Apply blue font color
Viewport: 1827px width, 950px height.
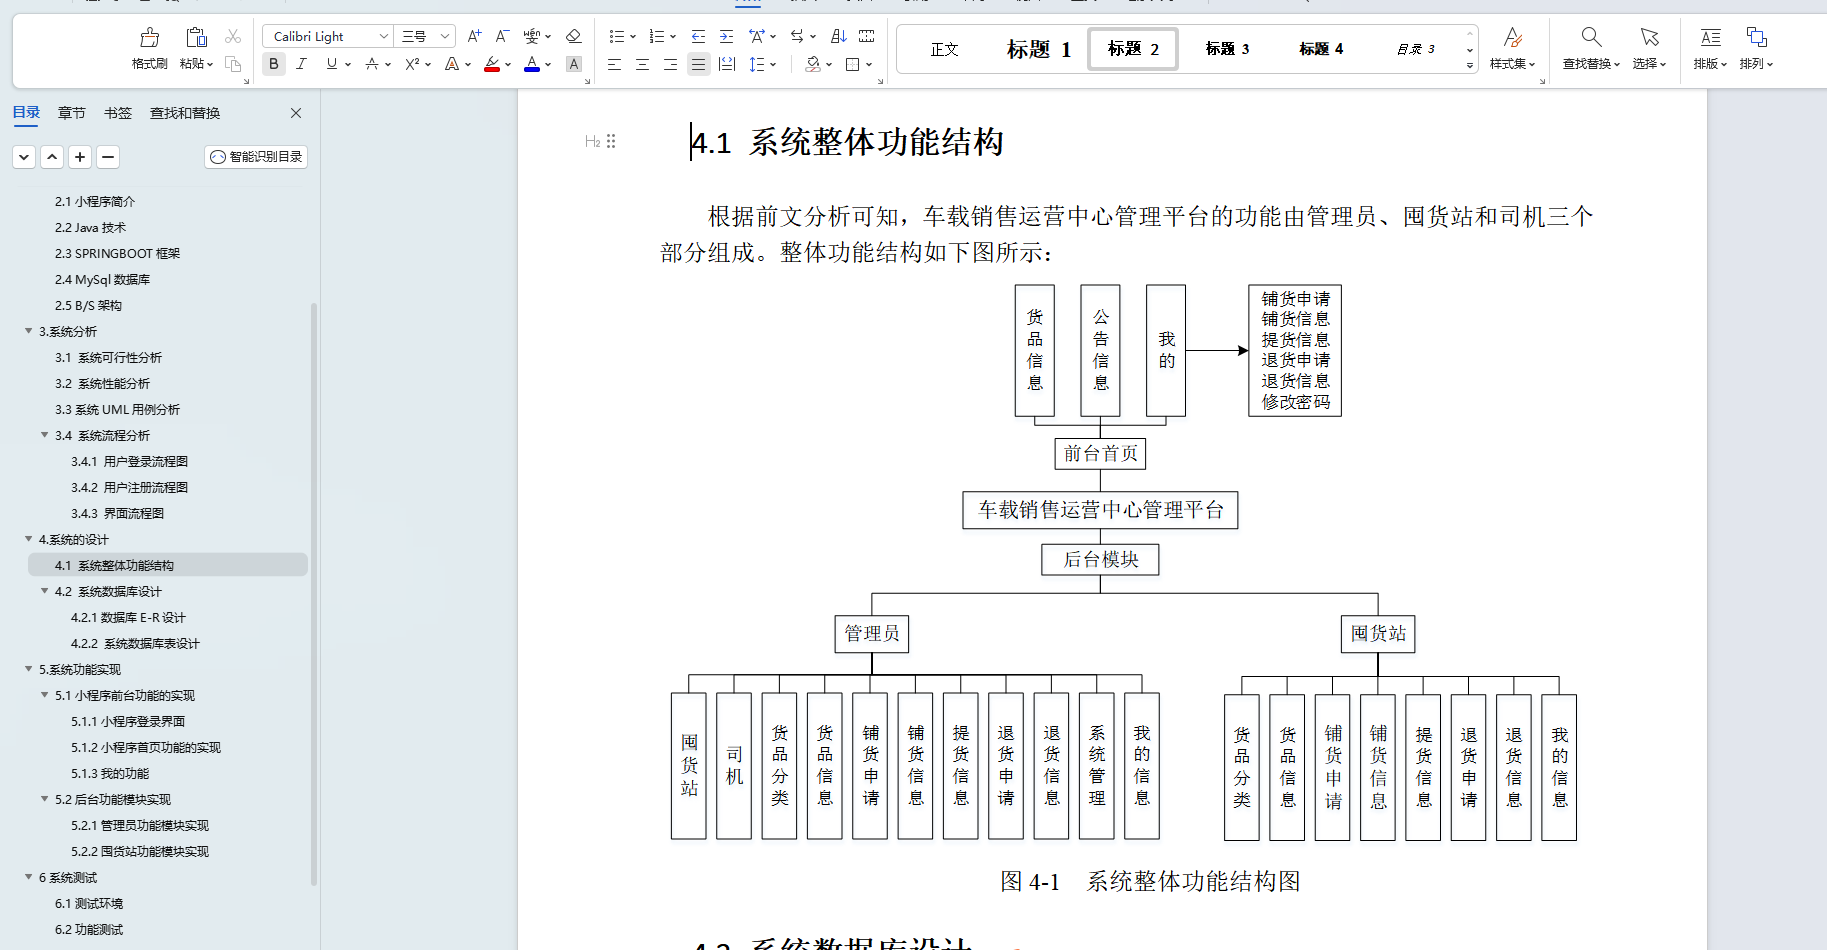coord(532,64)
